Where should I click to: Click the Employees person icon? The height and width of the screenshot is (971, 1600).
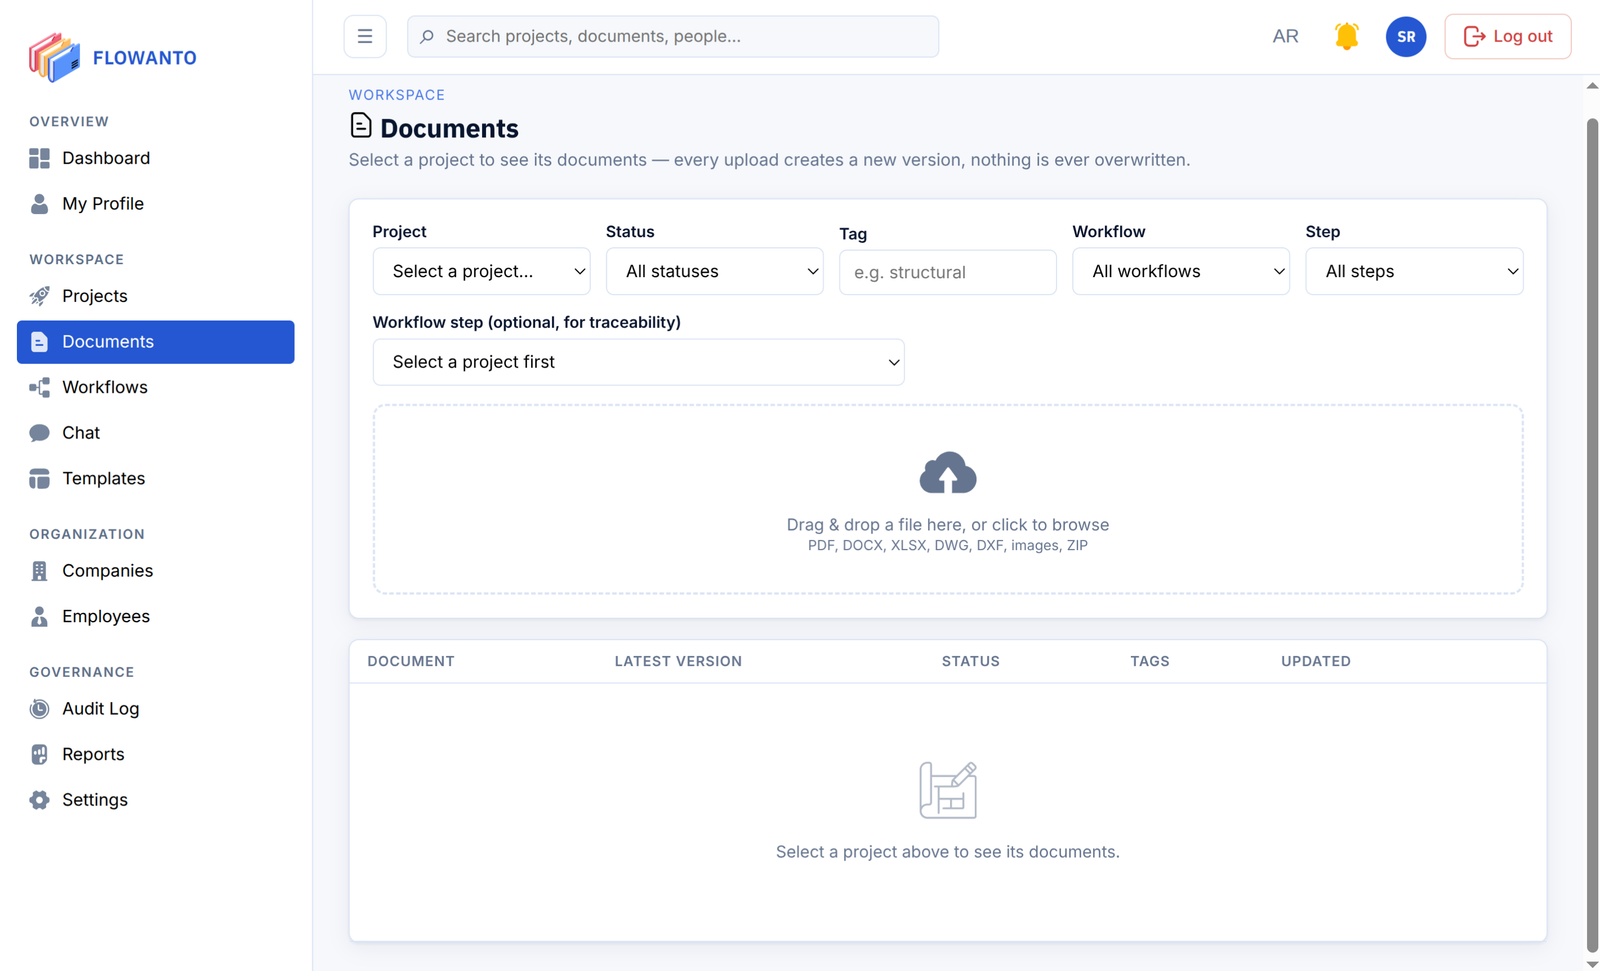coord(39,617)
